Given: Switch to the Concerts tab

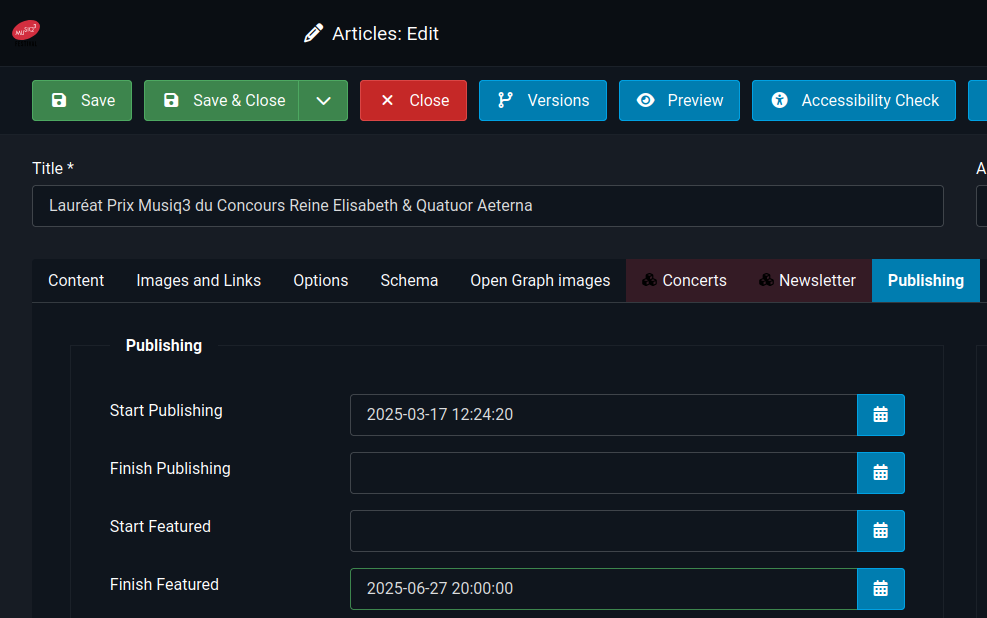Looking at the screenshot, I should pos(684,281).
